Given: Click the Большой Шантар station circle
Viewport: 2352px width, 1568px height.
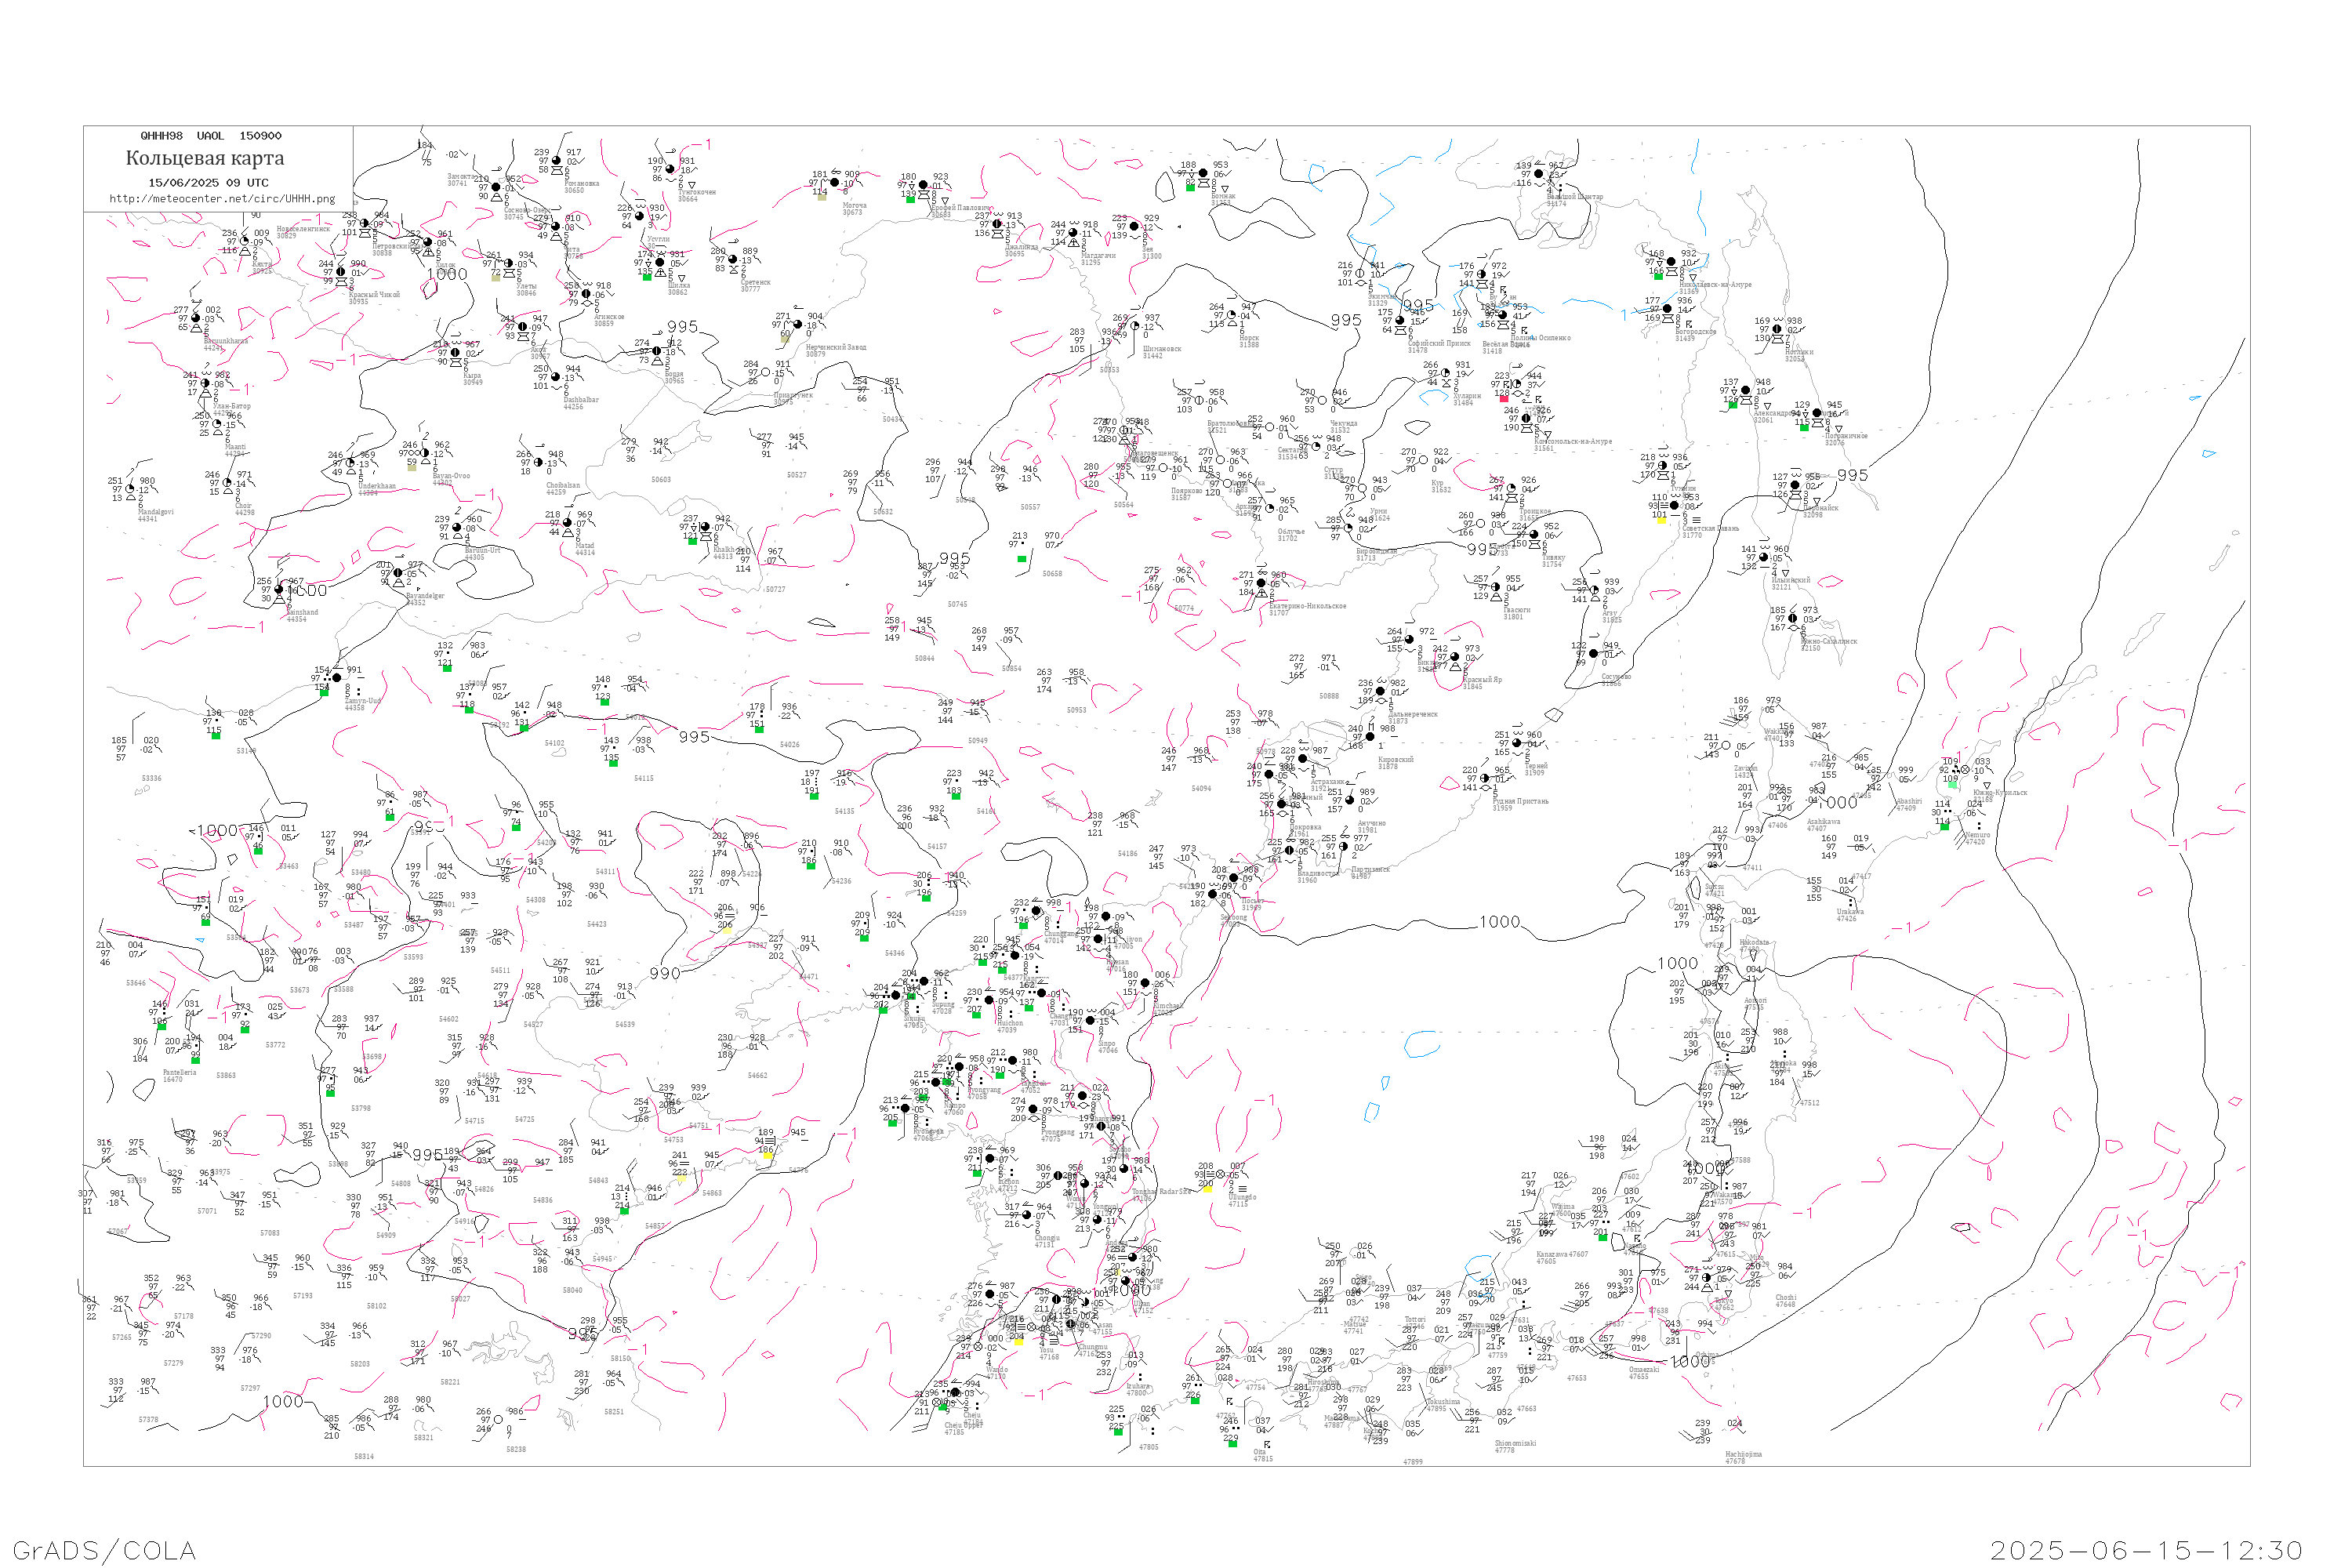Looking at the screenshot, I should point(1538,174).
